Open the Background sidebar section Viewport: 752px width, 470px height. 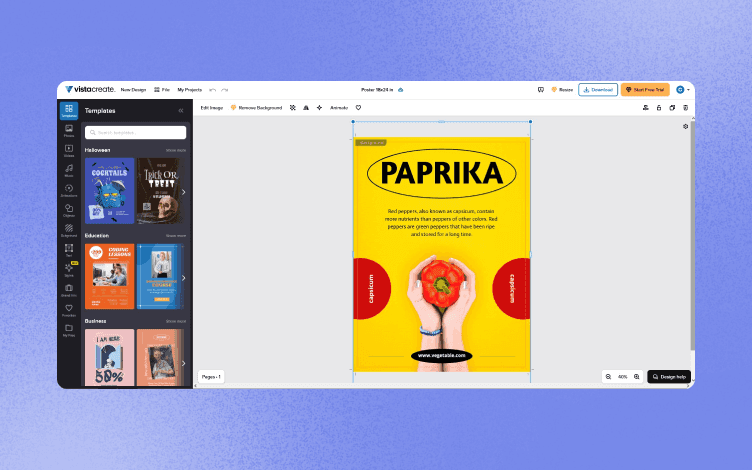(x=69, y=231)
